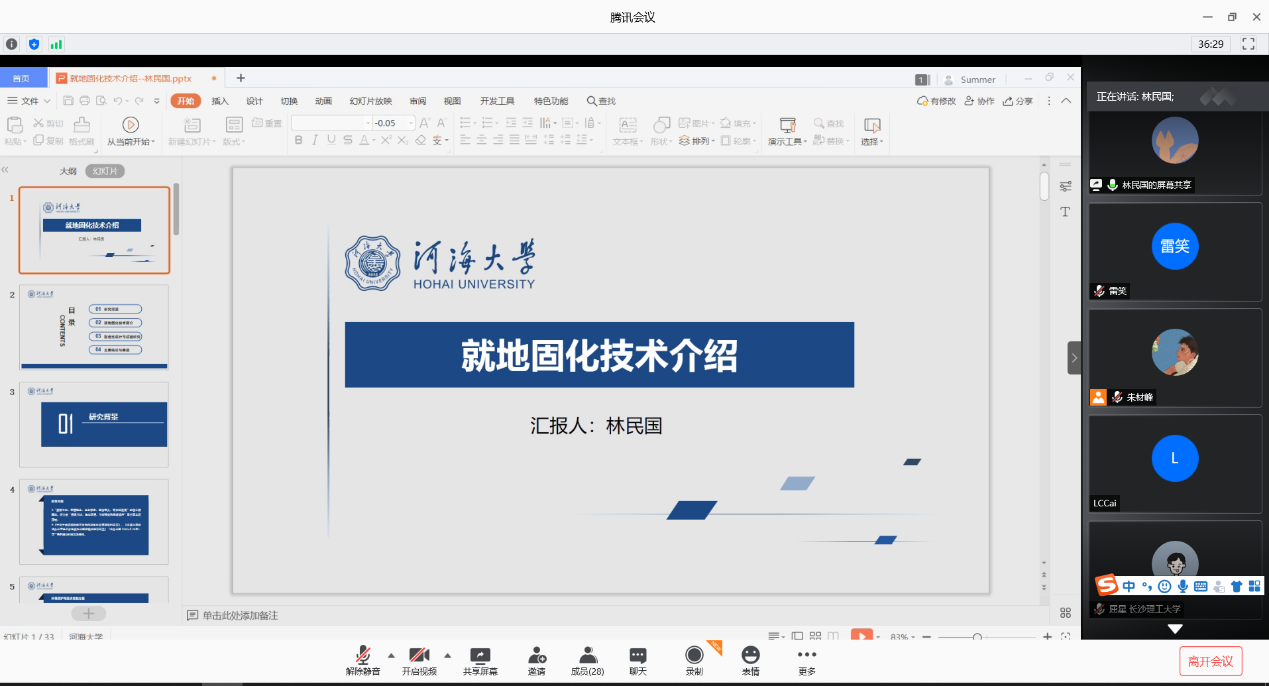This screenshot has width=1269, height=686.
Task: Click the 从当前开始 slideshow button
Action: [130, 131]
